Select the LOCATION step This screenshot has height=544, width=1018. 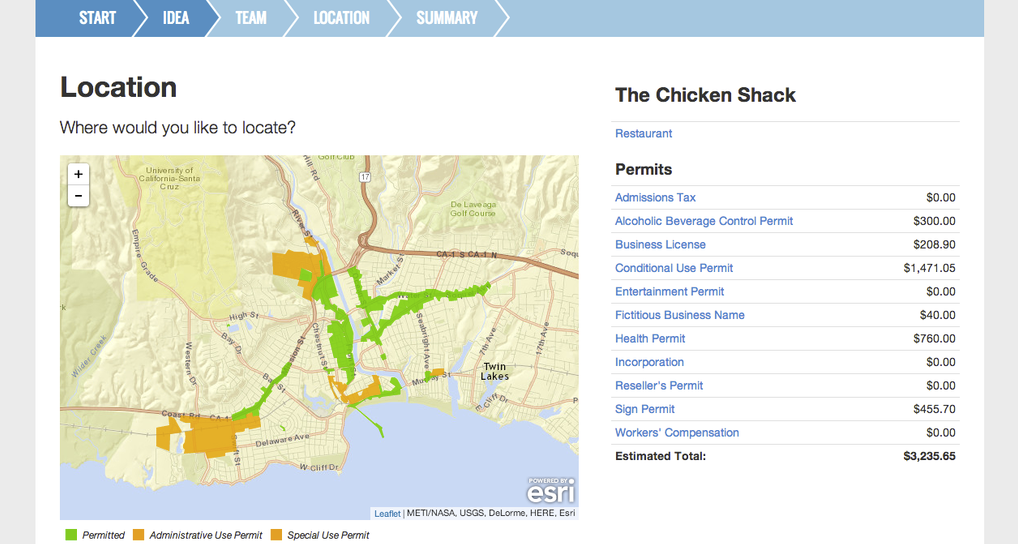pyautogui.click(x=341, y=18)
